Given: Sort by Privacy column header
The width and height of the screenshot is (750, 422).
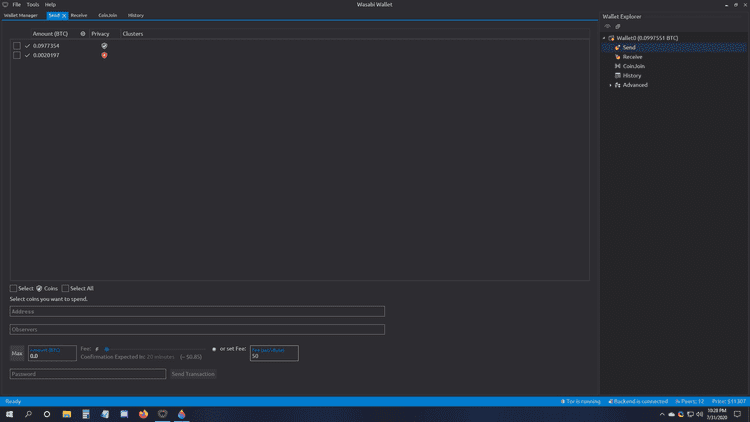Looking at the screenshot, I should pyautogui.click(x=100, y=34).
